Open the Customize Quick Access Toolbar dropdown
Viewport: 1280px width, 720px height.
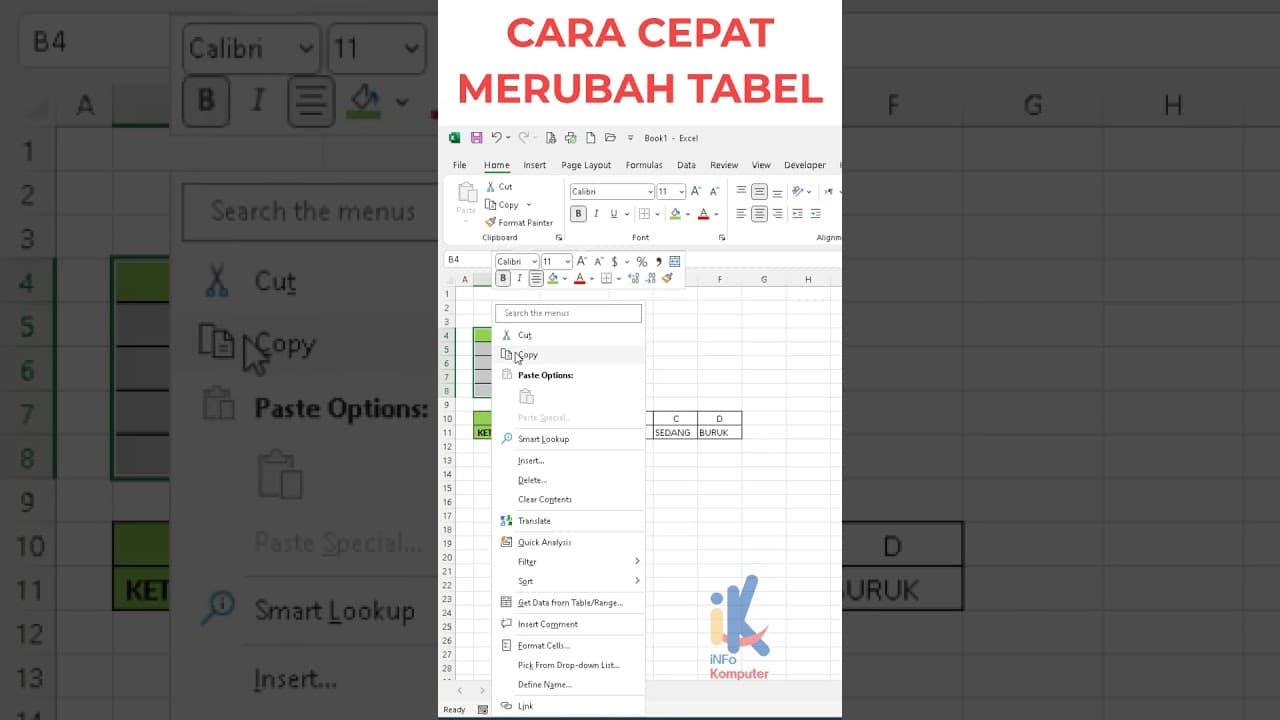click(x=630, y=138)
